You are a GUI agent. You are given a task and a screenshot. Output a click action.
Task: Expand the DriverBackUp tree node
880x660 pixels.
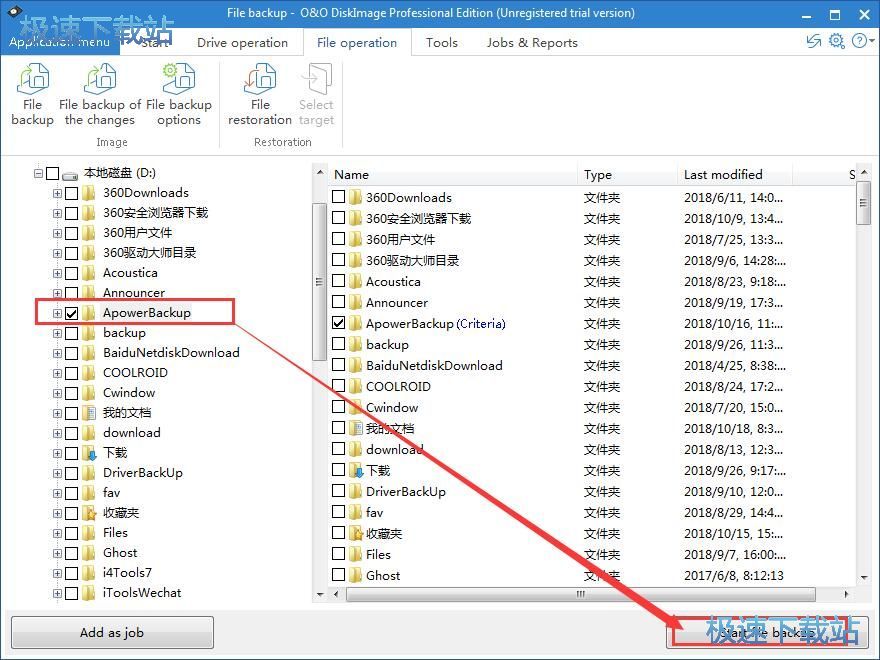pyautogui.click(x=57, y=473)
